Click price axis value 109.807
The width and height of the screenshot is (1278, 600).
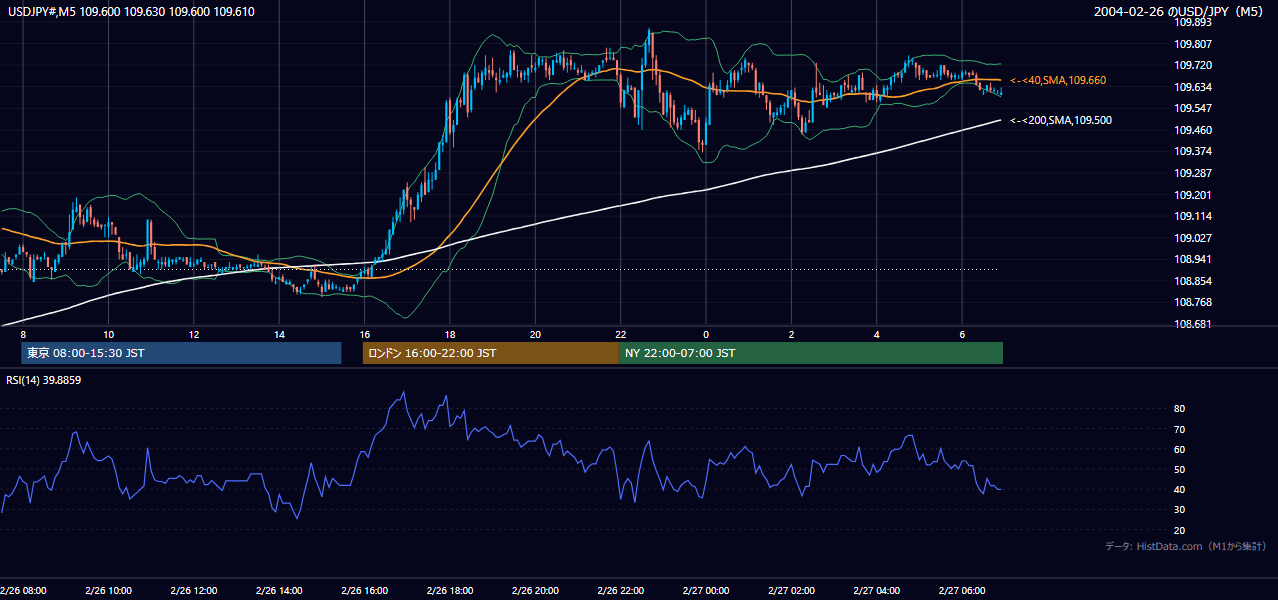(x=1193, y=44)
